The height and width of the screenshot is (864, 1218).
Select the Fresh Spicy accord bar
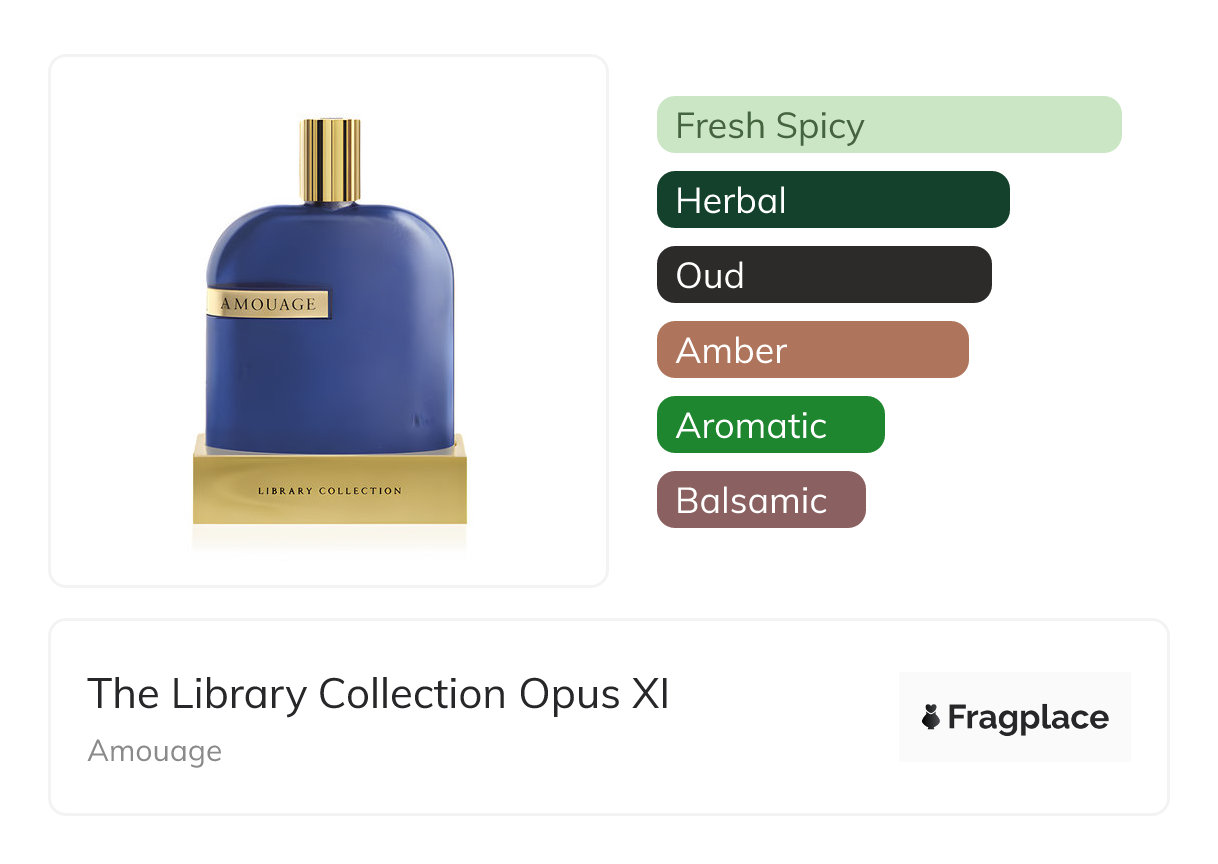point(889,125)
